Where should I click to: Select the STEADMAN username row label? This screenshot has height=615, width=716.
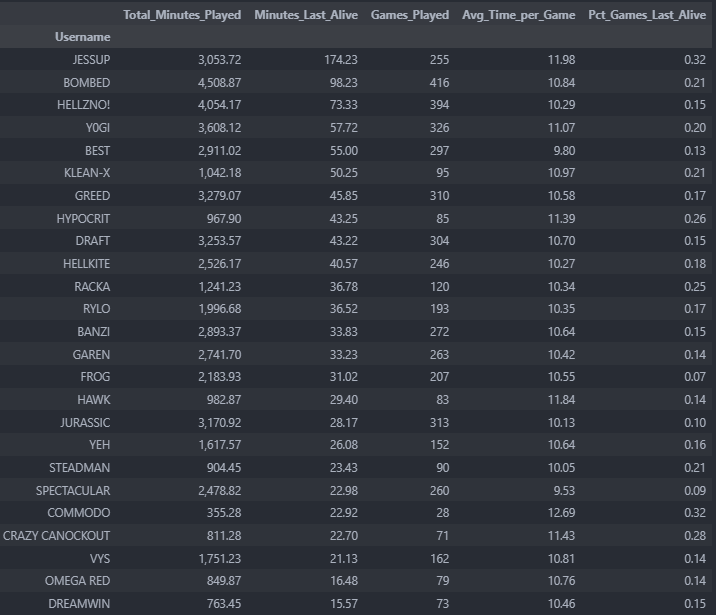point(79,468)
